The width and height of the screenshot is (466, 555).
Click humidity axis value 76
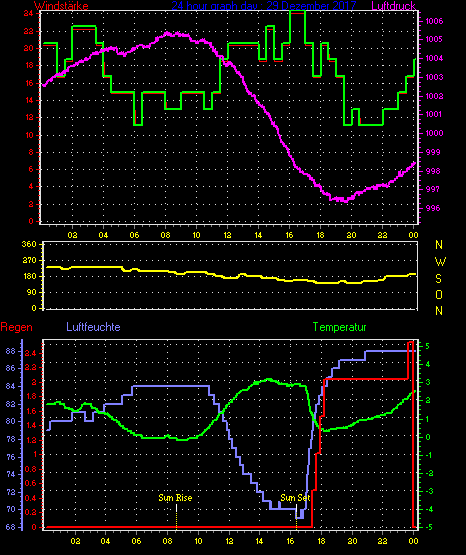(x=11, y=457)
